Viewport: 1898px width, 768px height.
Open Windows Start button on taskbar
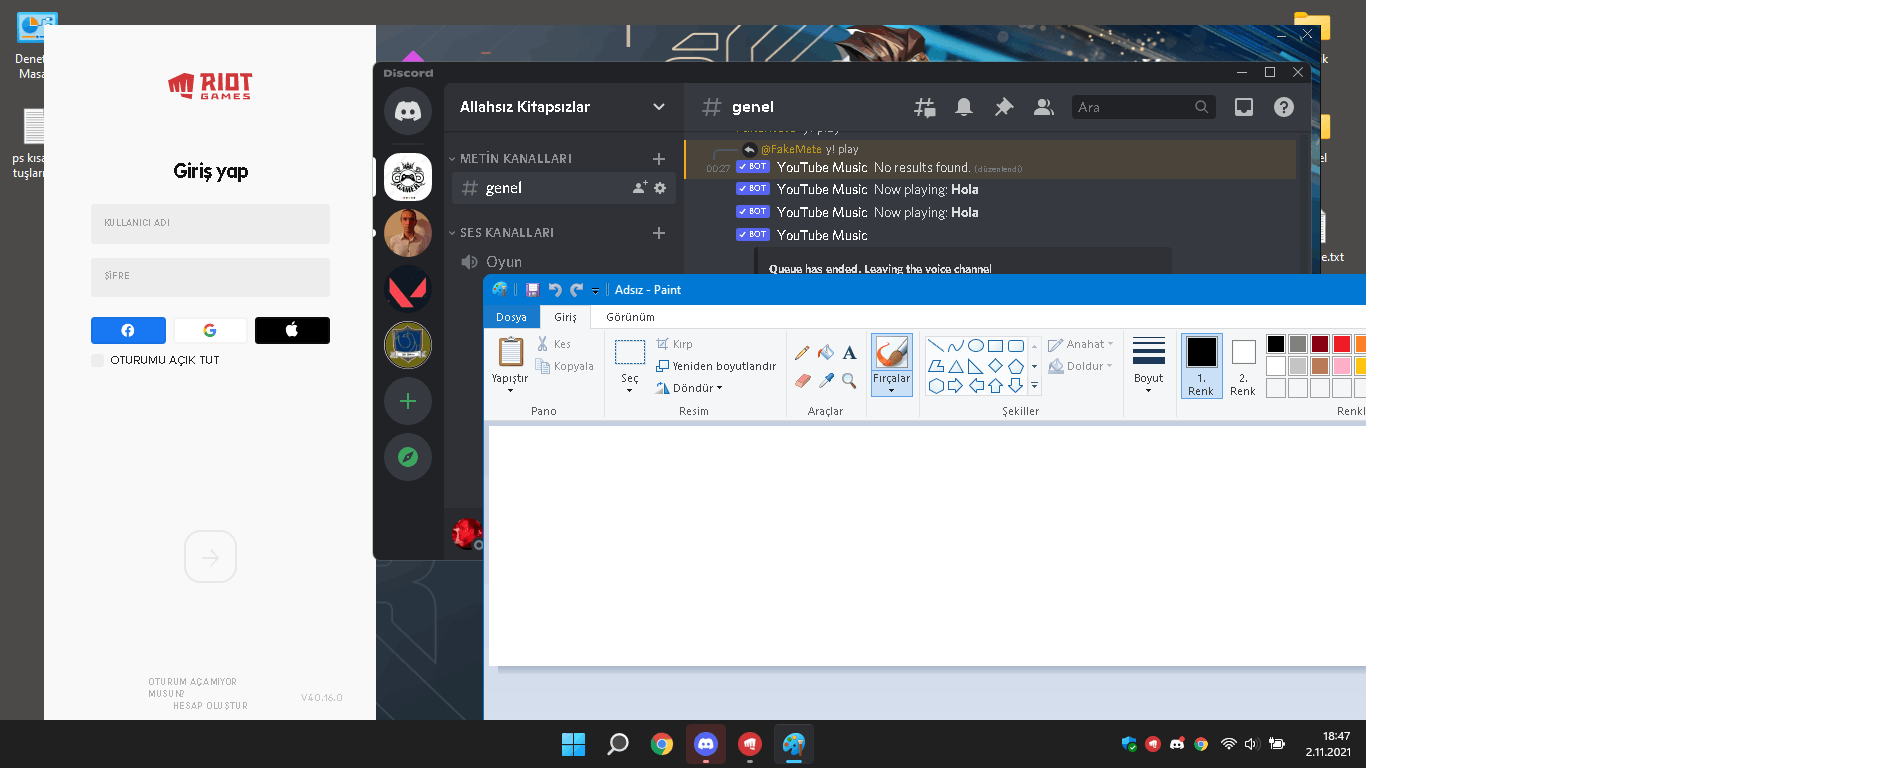(x=573, y=744)
